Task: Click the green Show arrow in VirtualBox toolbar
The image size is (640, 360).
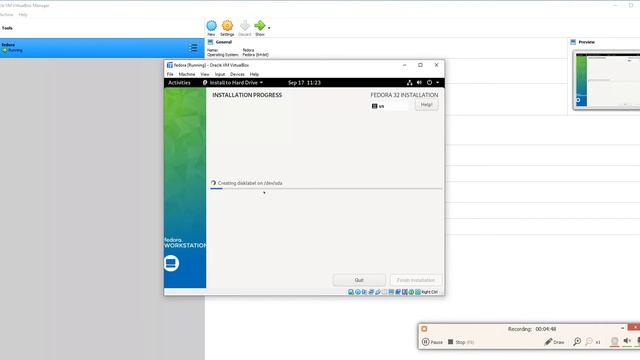Action: tap(260, 26)
